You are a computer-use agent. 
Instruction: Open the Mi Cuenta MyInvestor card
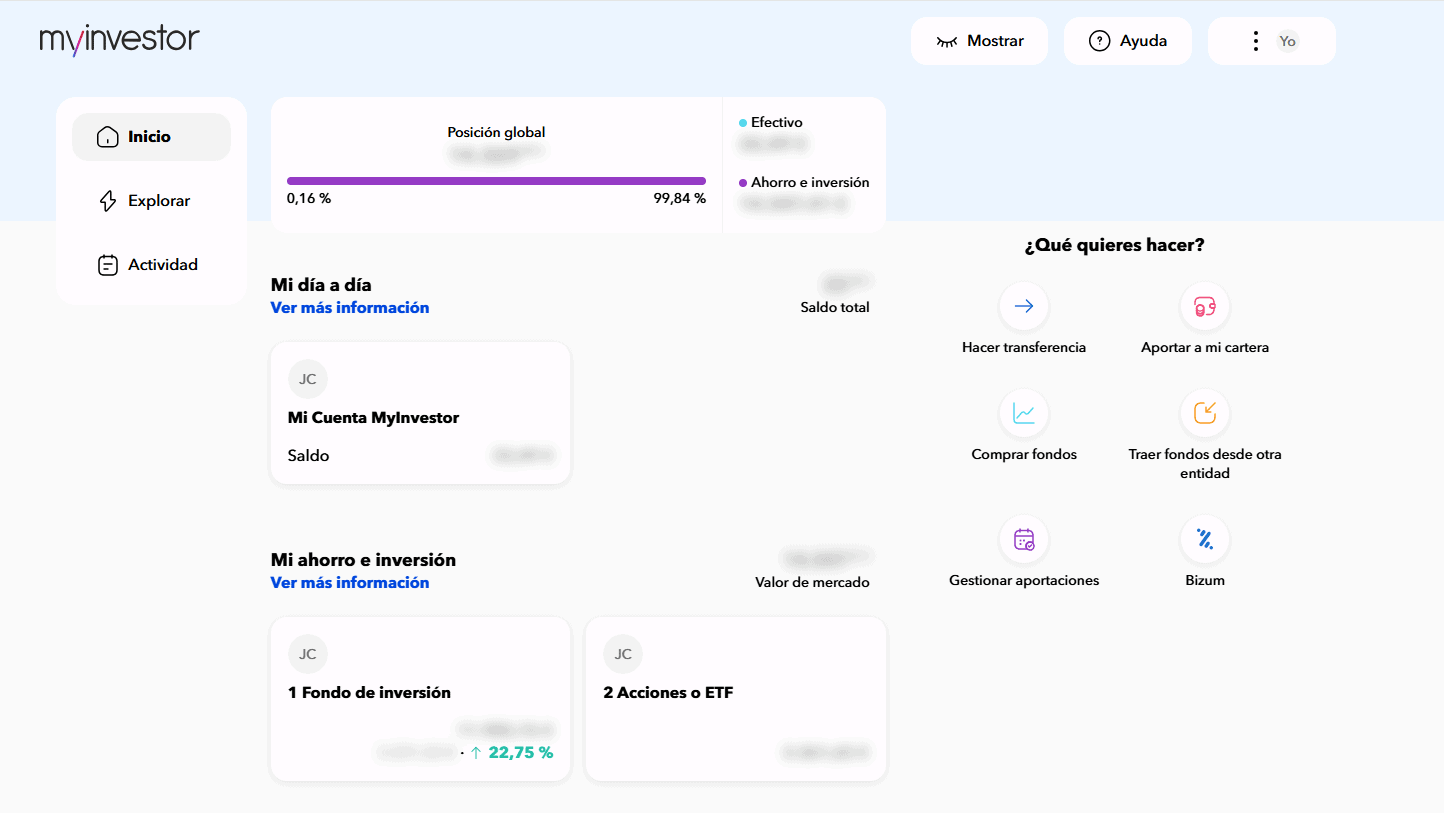point(421,413)
